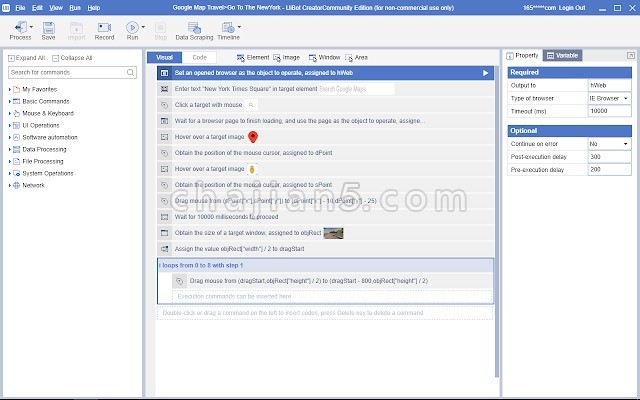Run the flow with Run icon

click(132, 31)
